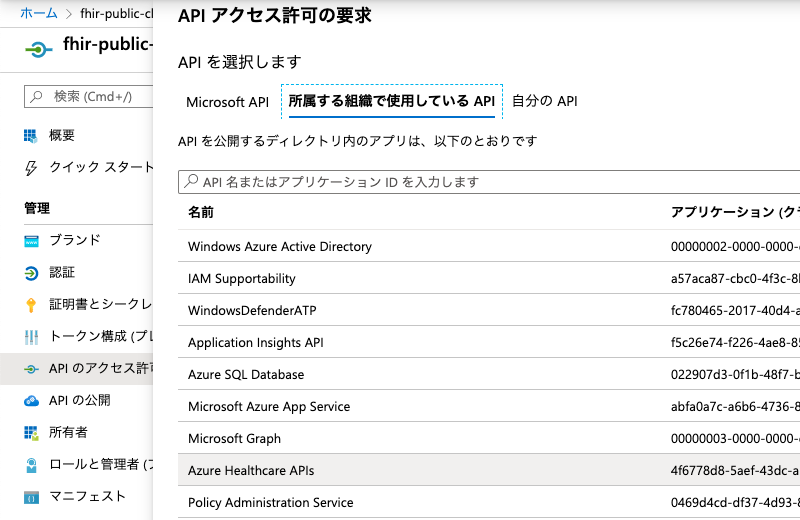
Task: Select the WindowsDefenderATP API
Action: pos(489,310)
